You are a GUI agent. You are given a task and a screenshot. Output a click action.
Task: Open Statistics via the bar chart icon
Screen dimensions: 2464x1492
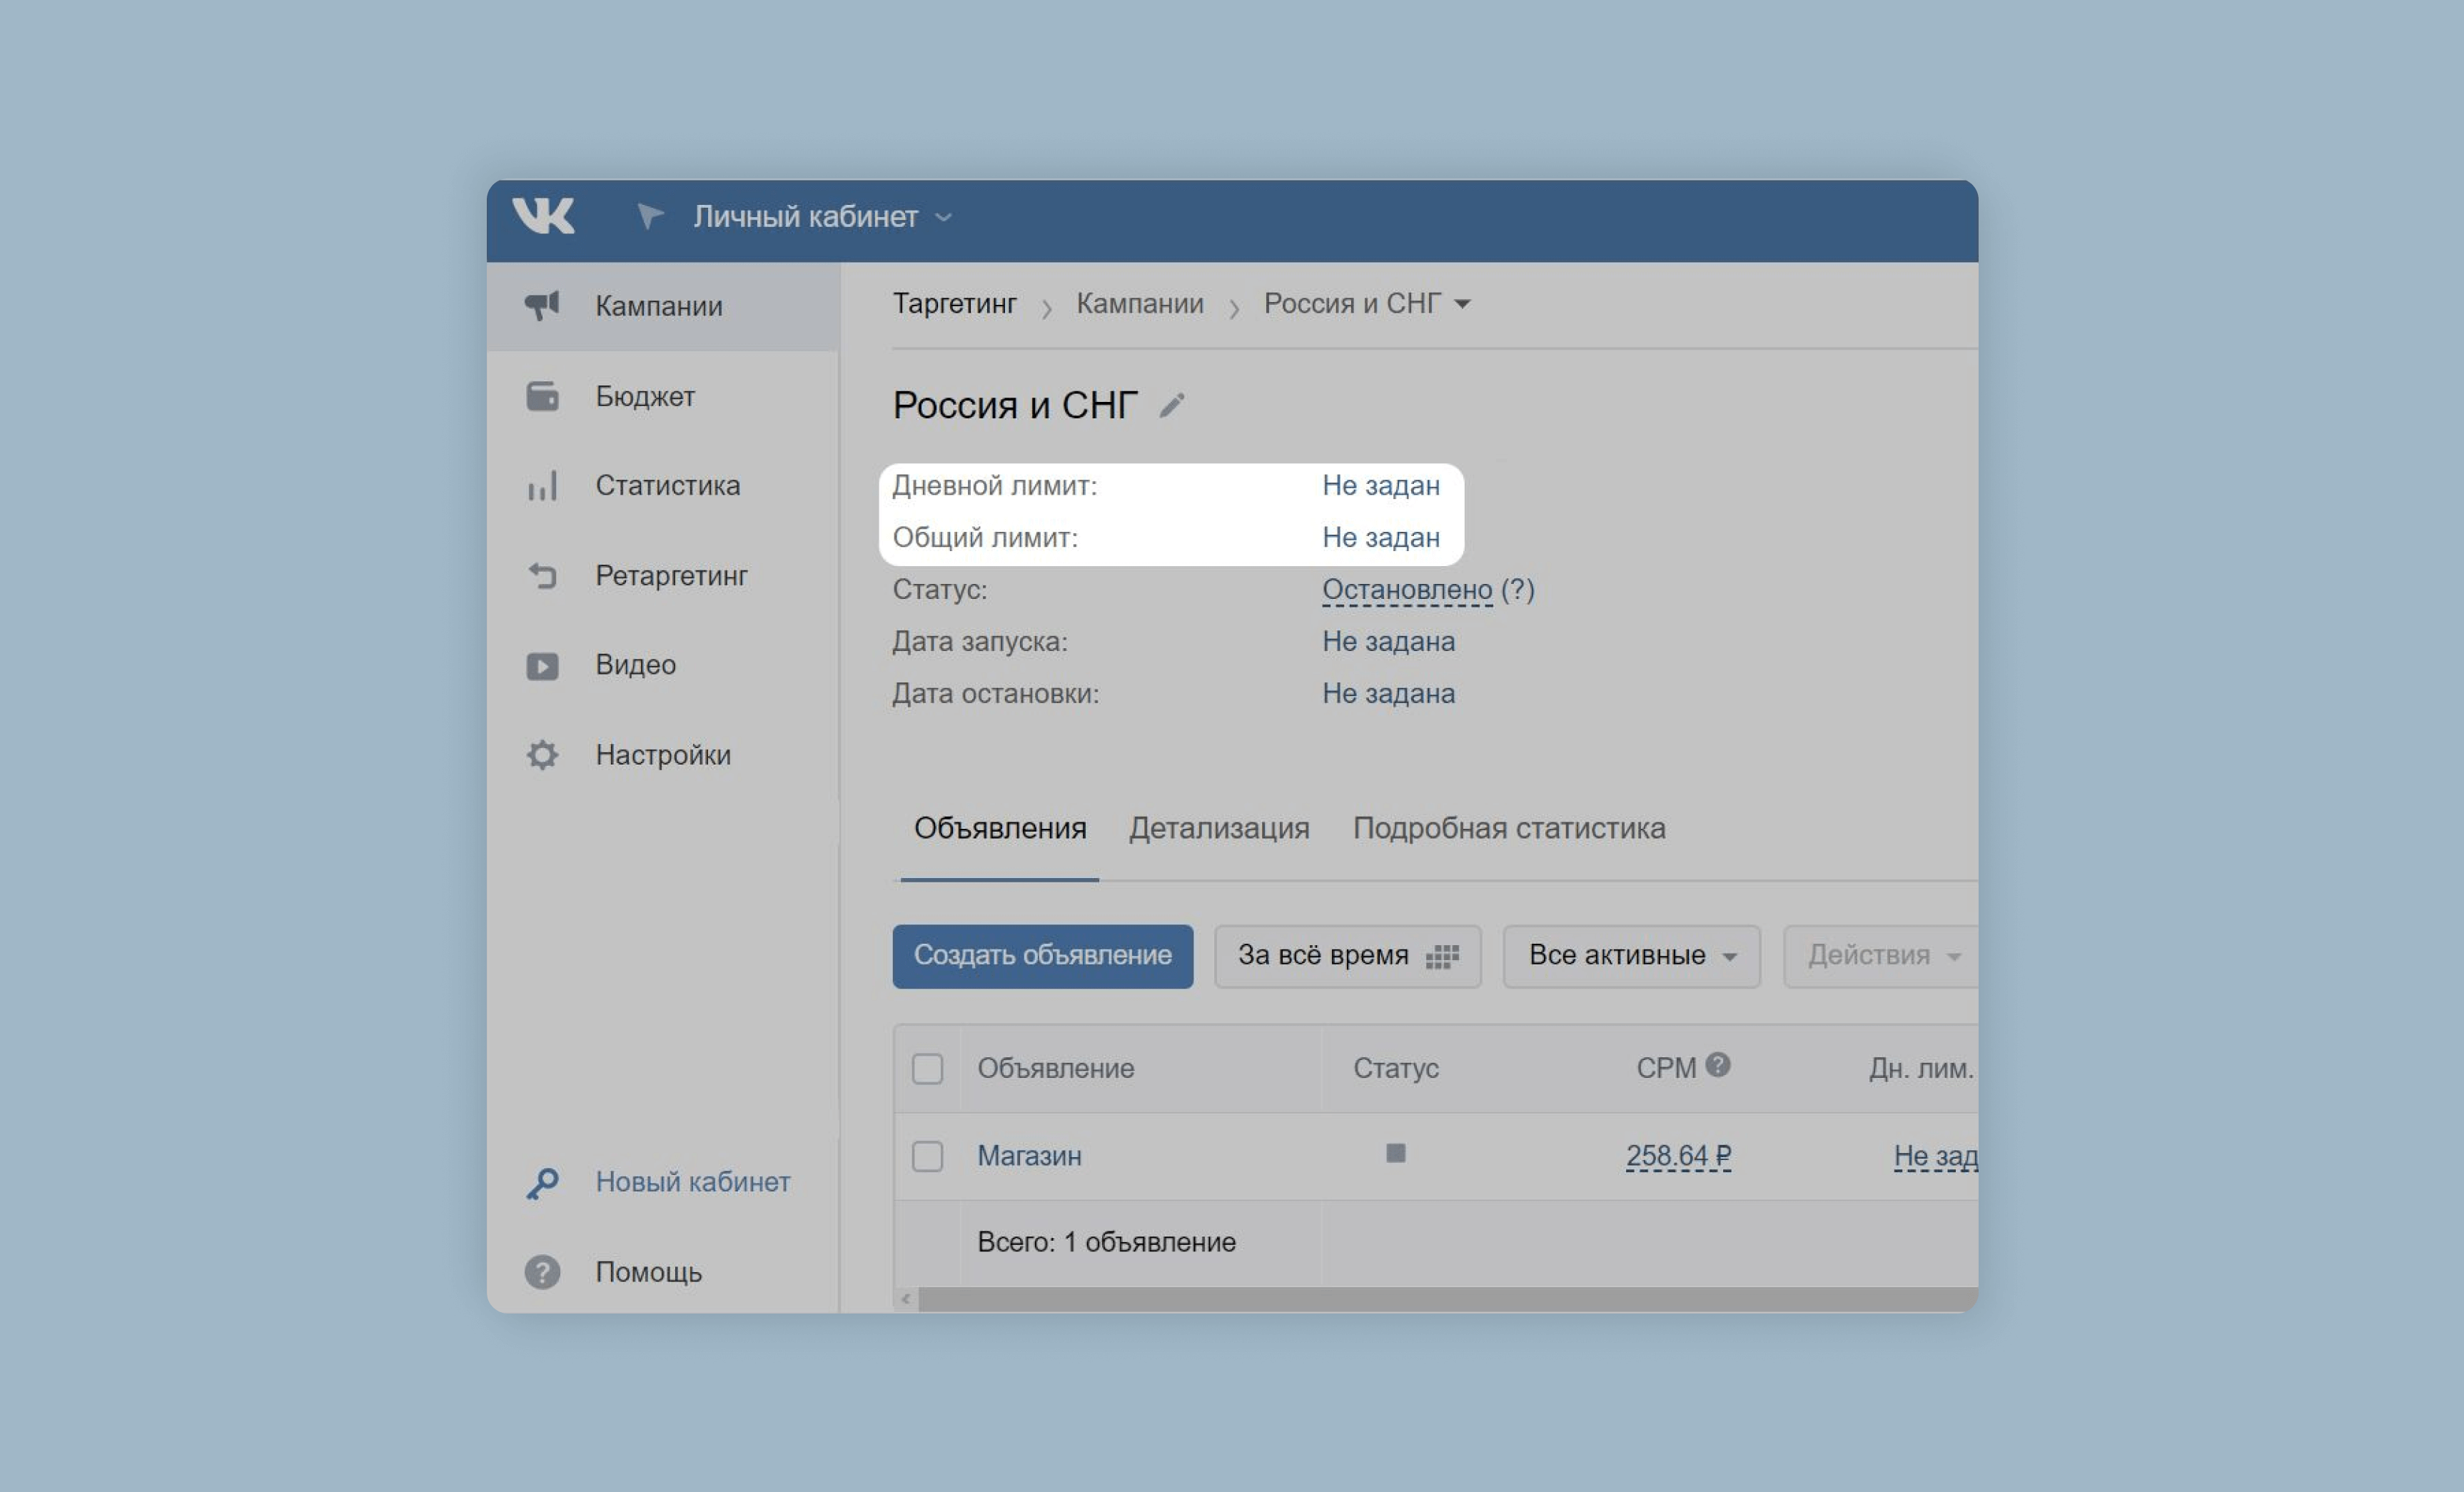(x=542, y=486)
